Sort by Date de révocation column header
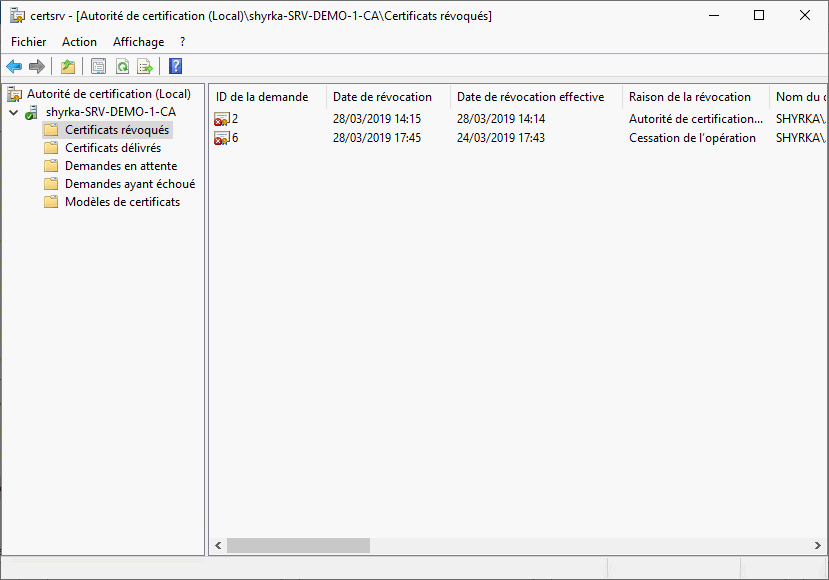Image resolution: width=829 pixels, height=580 pixels. click(382, 97)
